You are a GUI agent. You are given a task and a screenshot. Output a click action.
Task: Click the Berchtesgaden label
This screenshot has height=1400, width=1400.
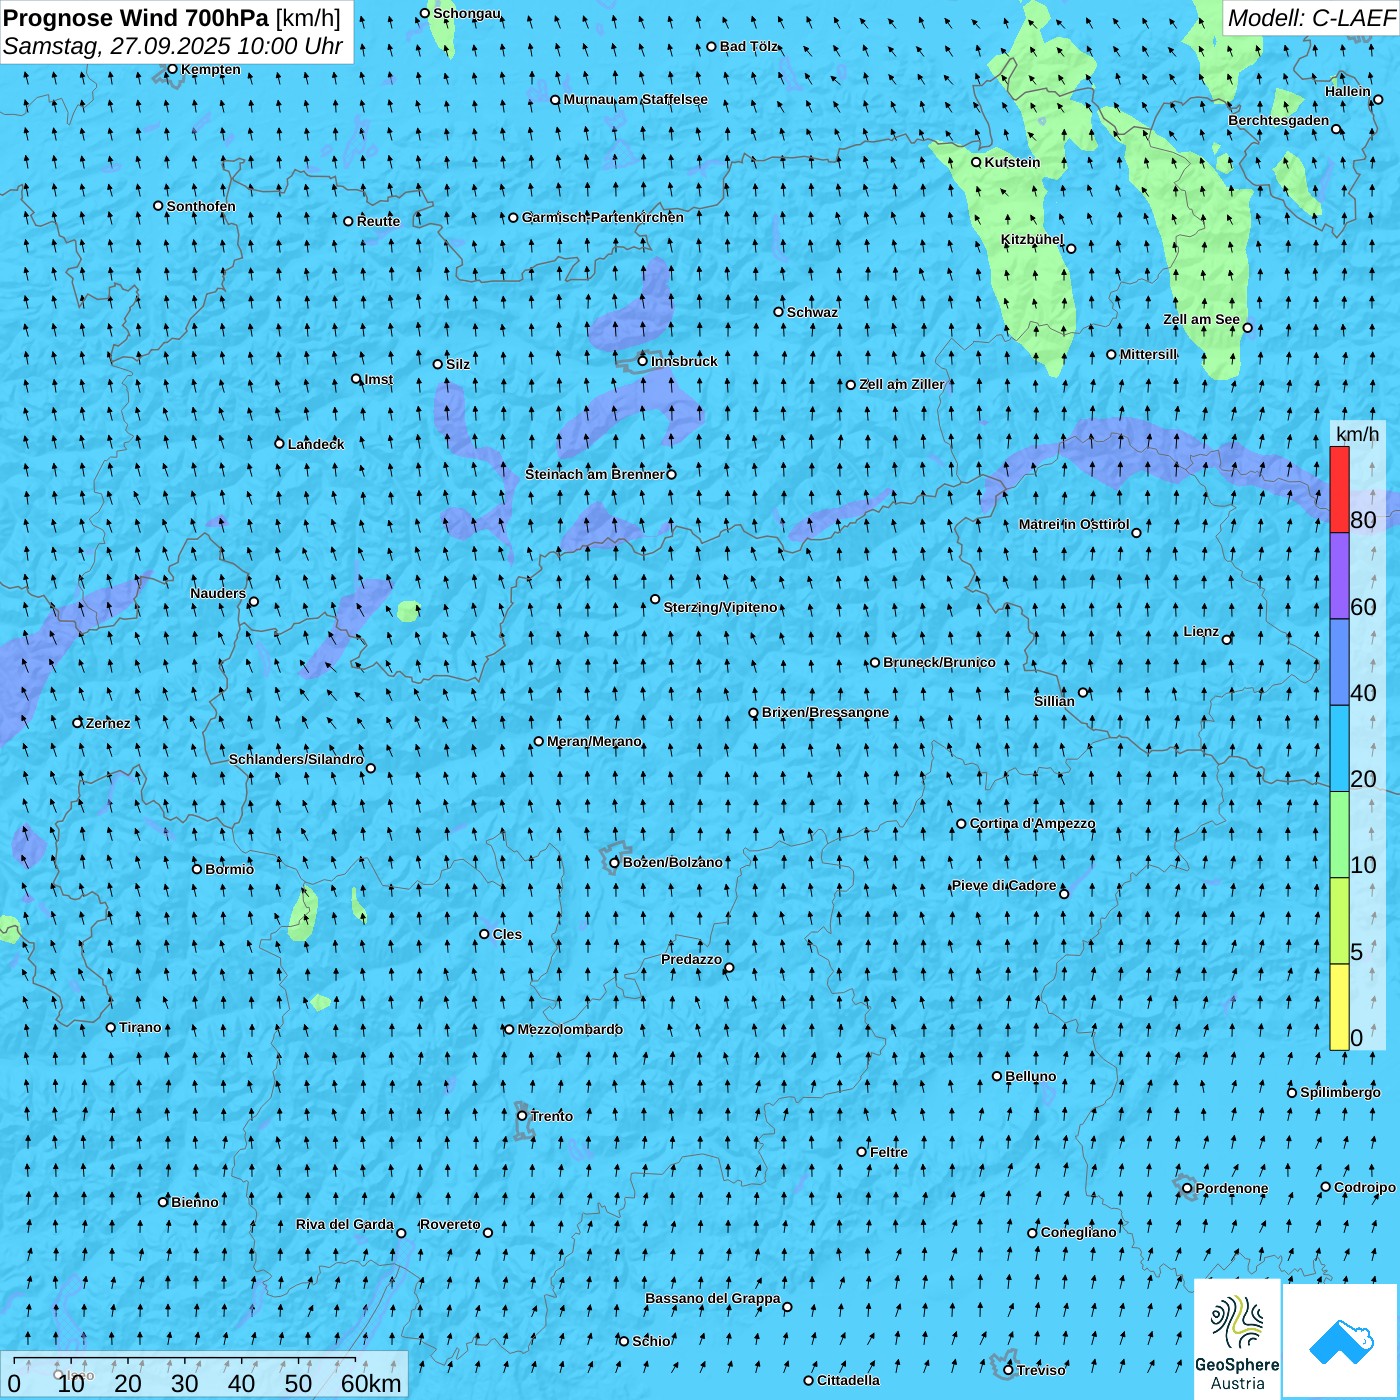(1279, 120)
